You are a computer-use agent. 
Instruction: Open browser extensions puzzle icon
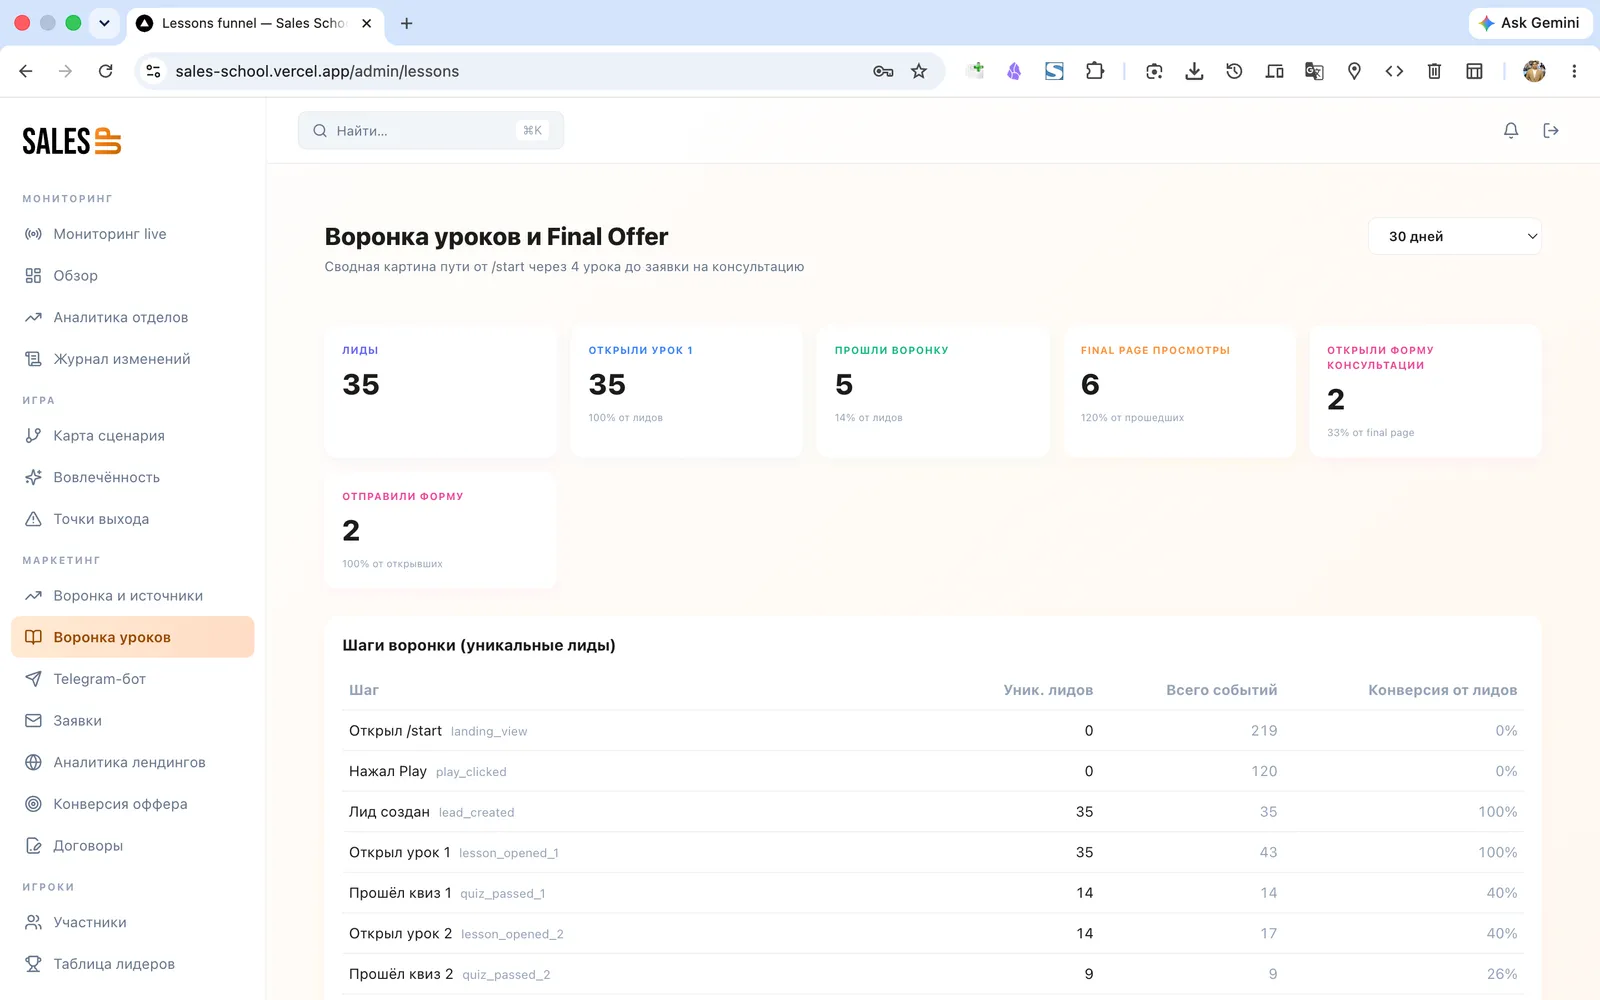(x=1095, y=71)
